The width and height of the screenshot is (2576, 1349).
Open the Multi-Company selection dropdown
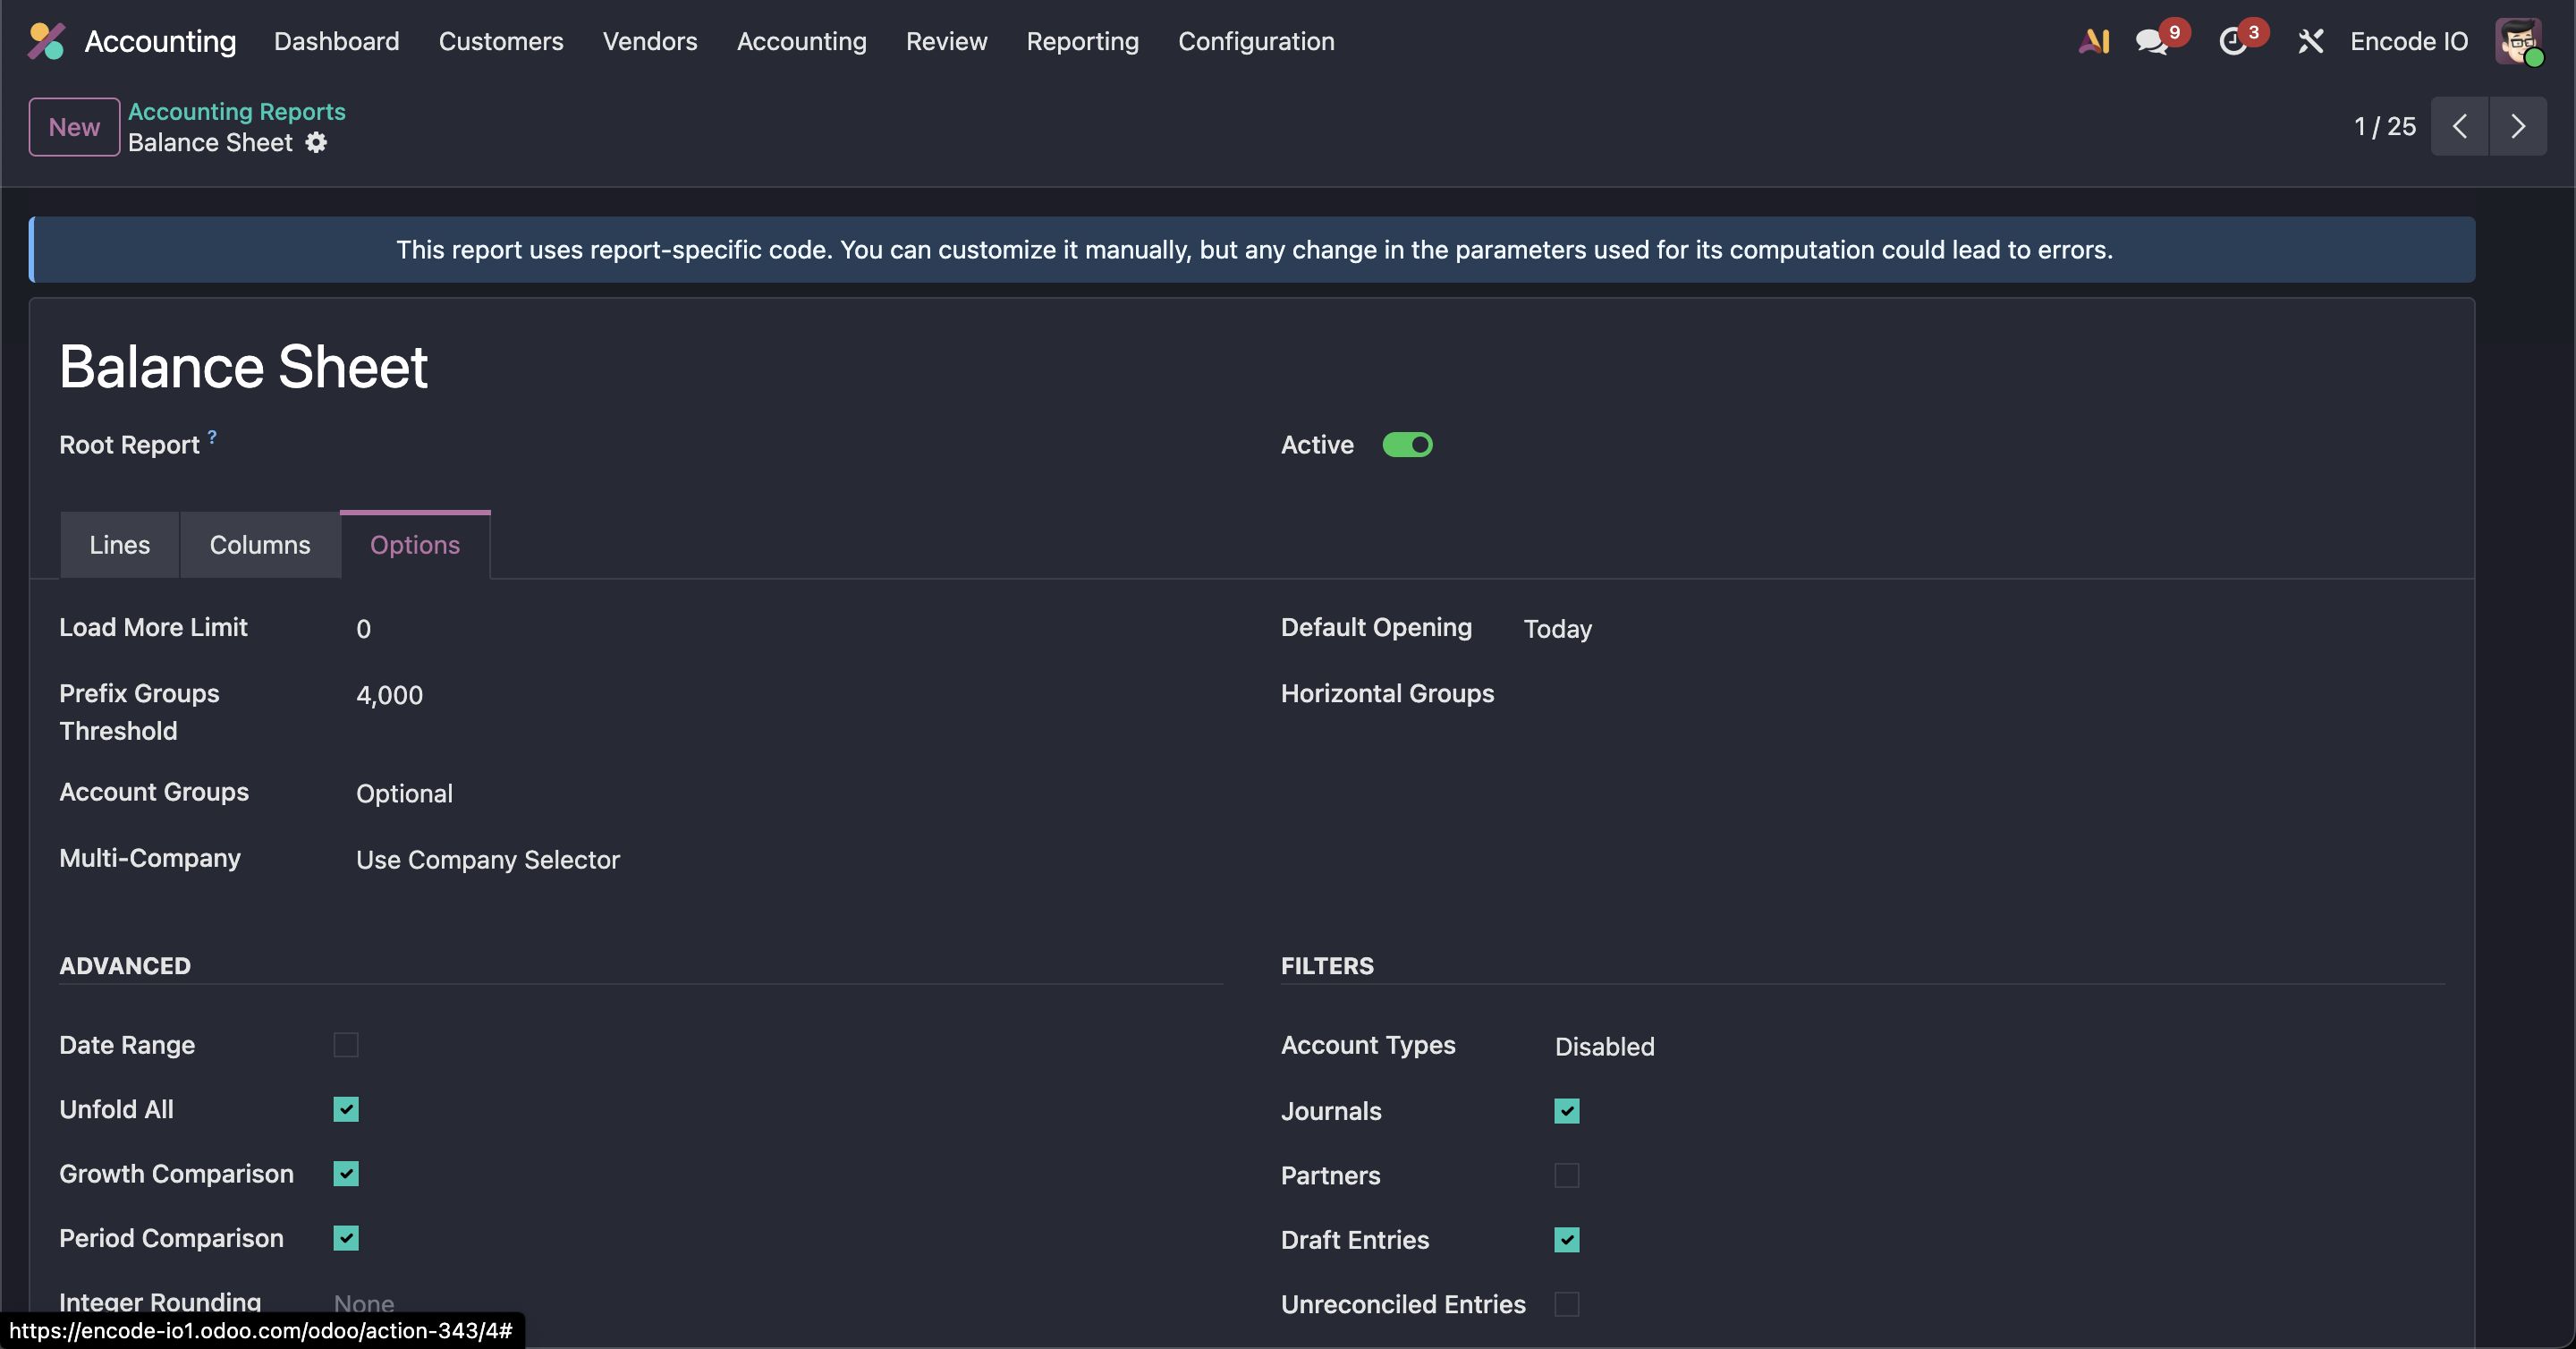[488, 860]
